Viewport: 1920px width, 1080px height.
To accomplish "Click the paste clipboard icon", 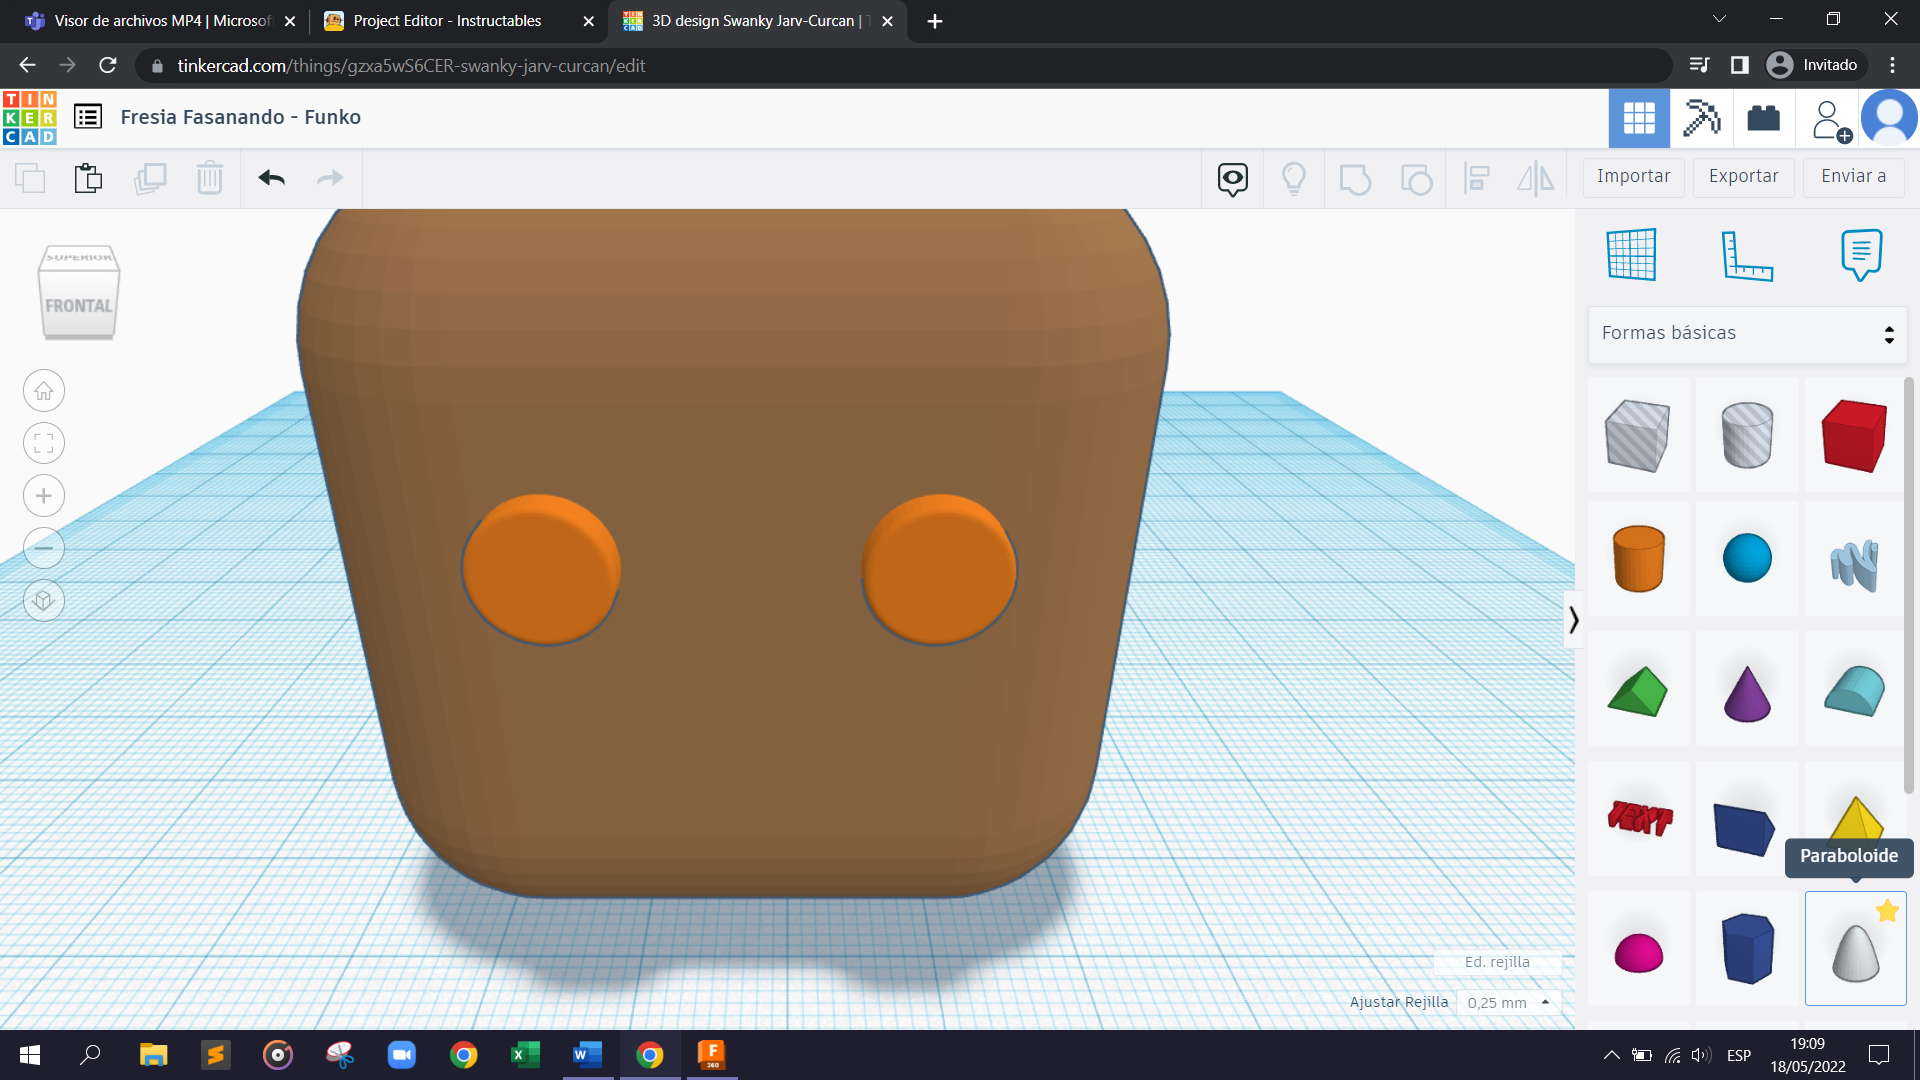I will 88,178.
